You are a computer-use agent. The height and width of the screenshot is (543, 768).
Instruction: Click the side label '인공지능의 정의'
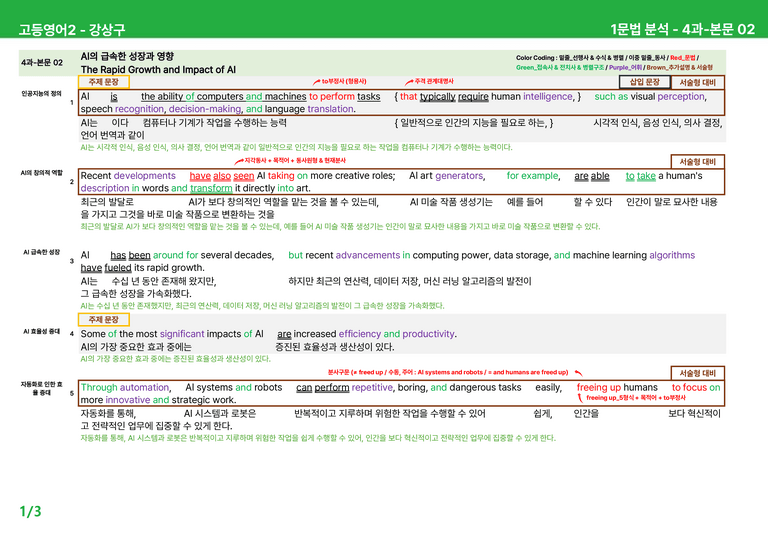(x=41, y=93)
